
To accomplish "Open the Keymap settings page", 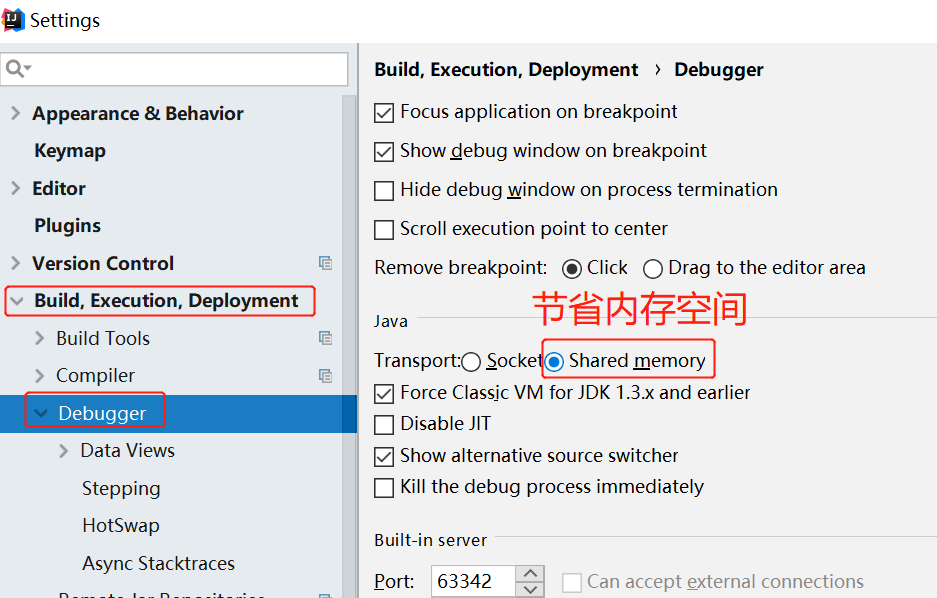I will 70,151.
